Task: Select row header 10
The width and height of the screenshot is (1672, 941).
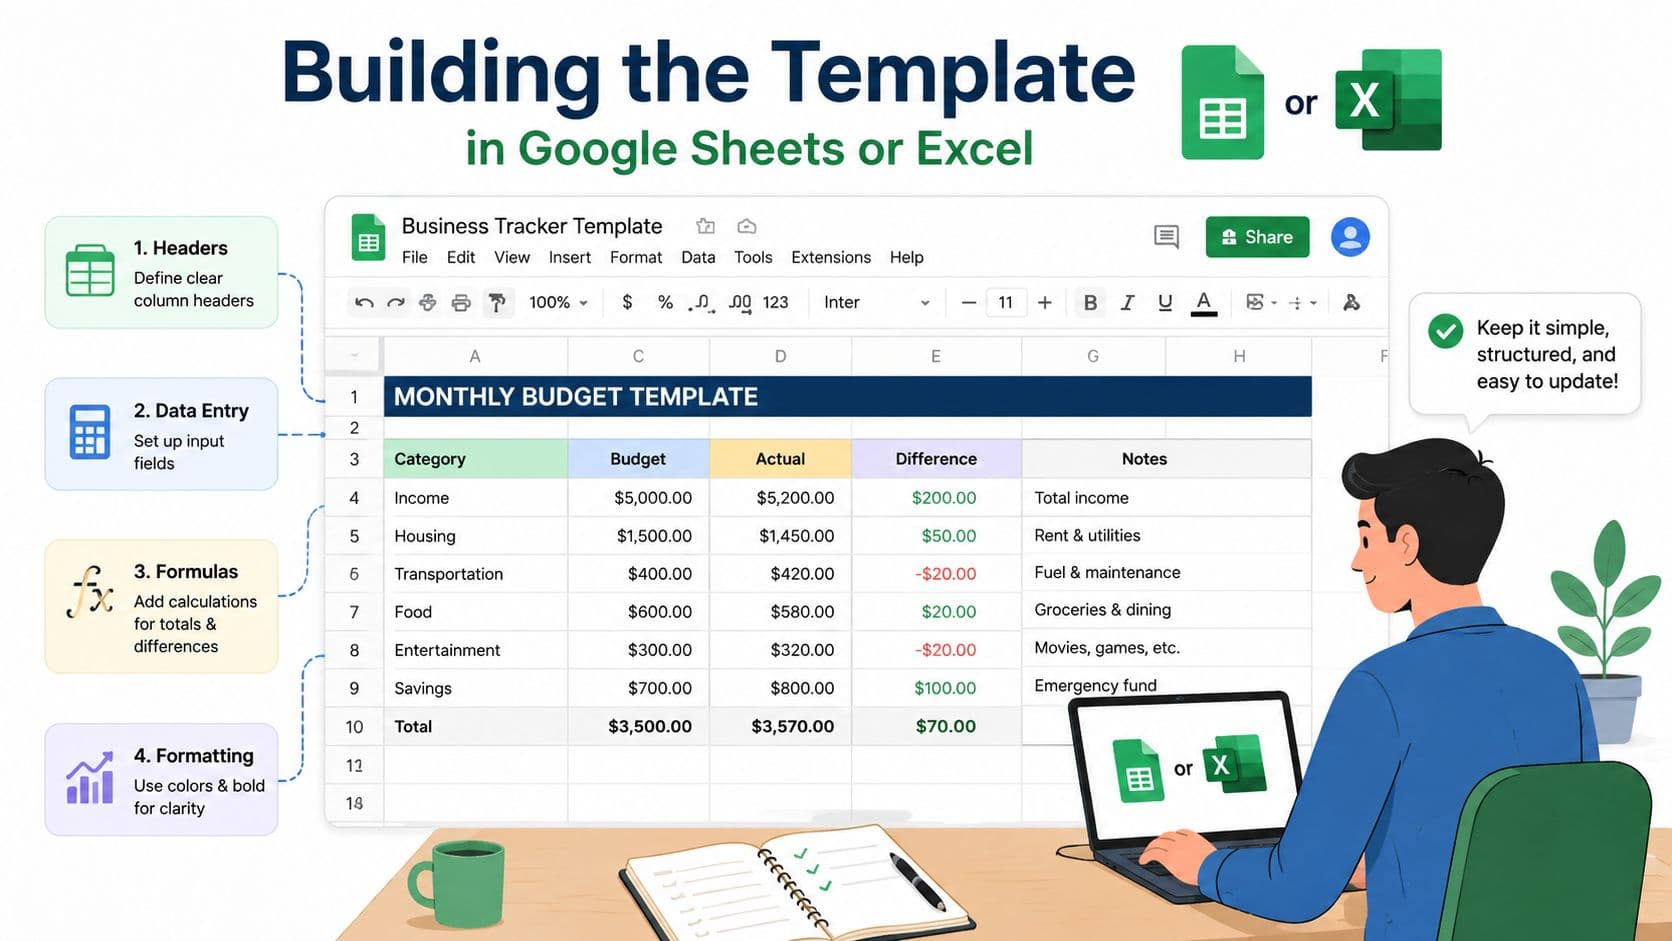Action: [354, 727]
